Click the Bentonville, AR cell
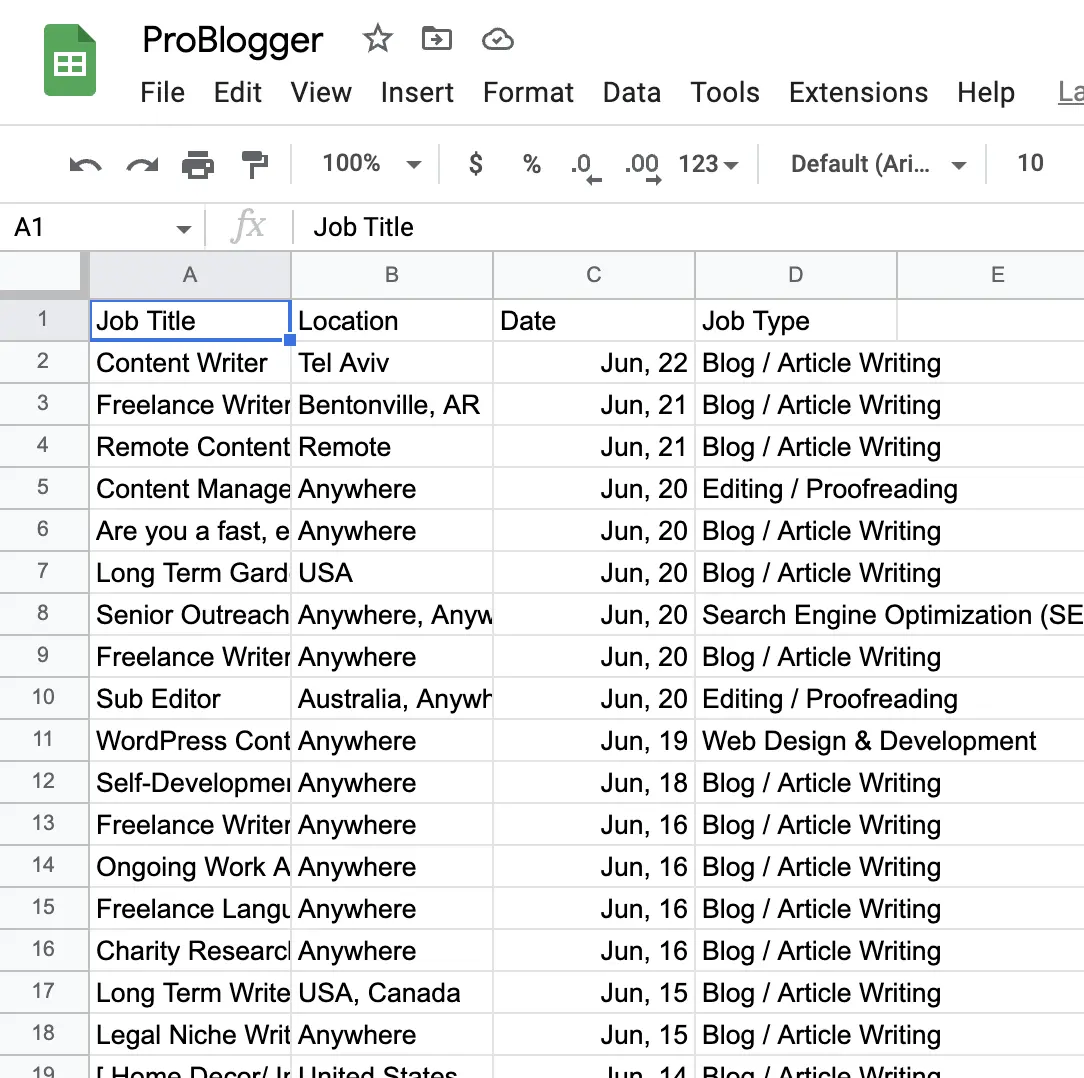 click(392, 405)
